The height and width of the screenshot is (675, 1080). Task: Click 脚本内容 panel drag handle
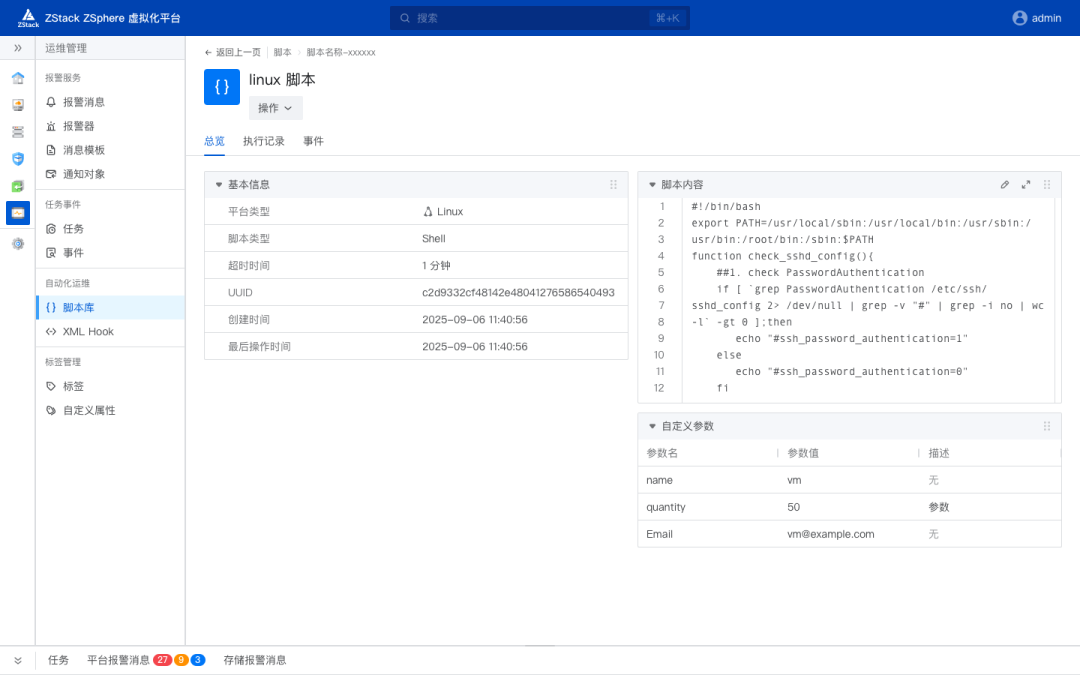point(1047,185)
